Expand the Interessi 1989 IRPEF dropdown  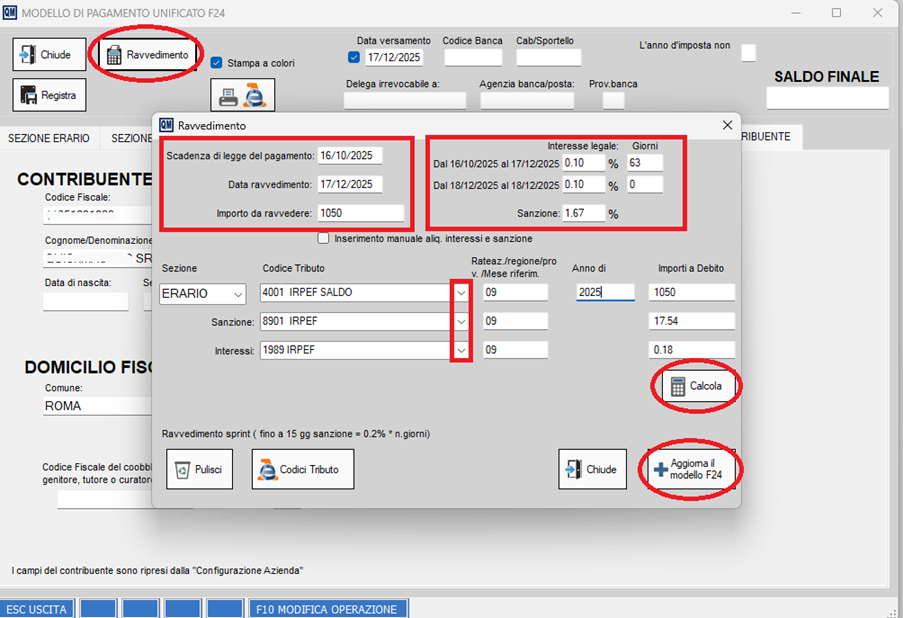pos(461,350)
